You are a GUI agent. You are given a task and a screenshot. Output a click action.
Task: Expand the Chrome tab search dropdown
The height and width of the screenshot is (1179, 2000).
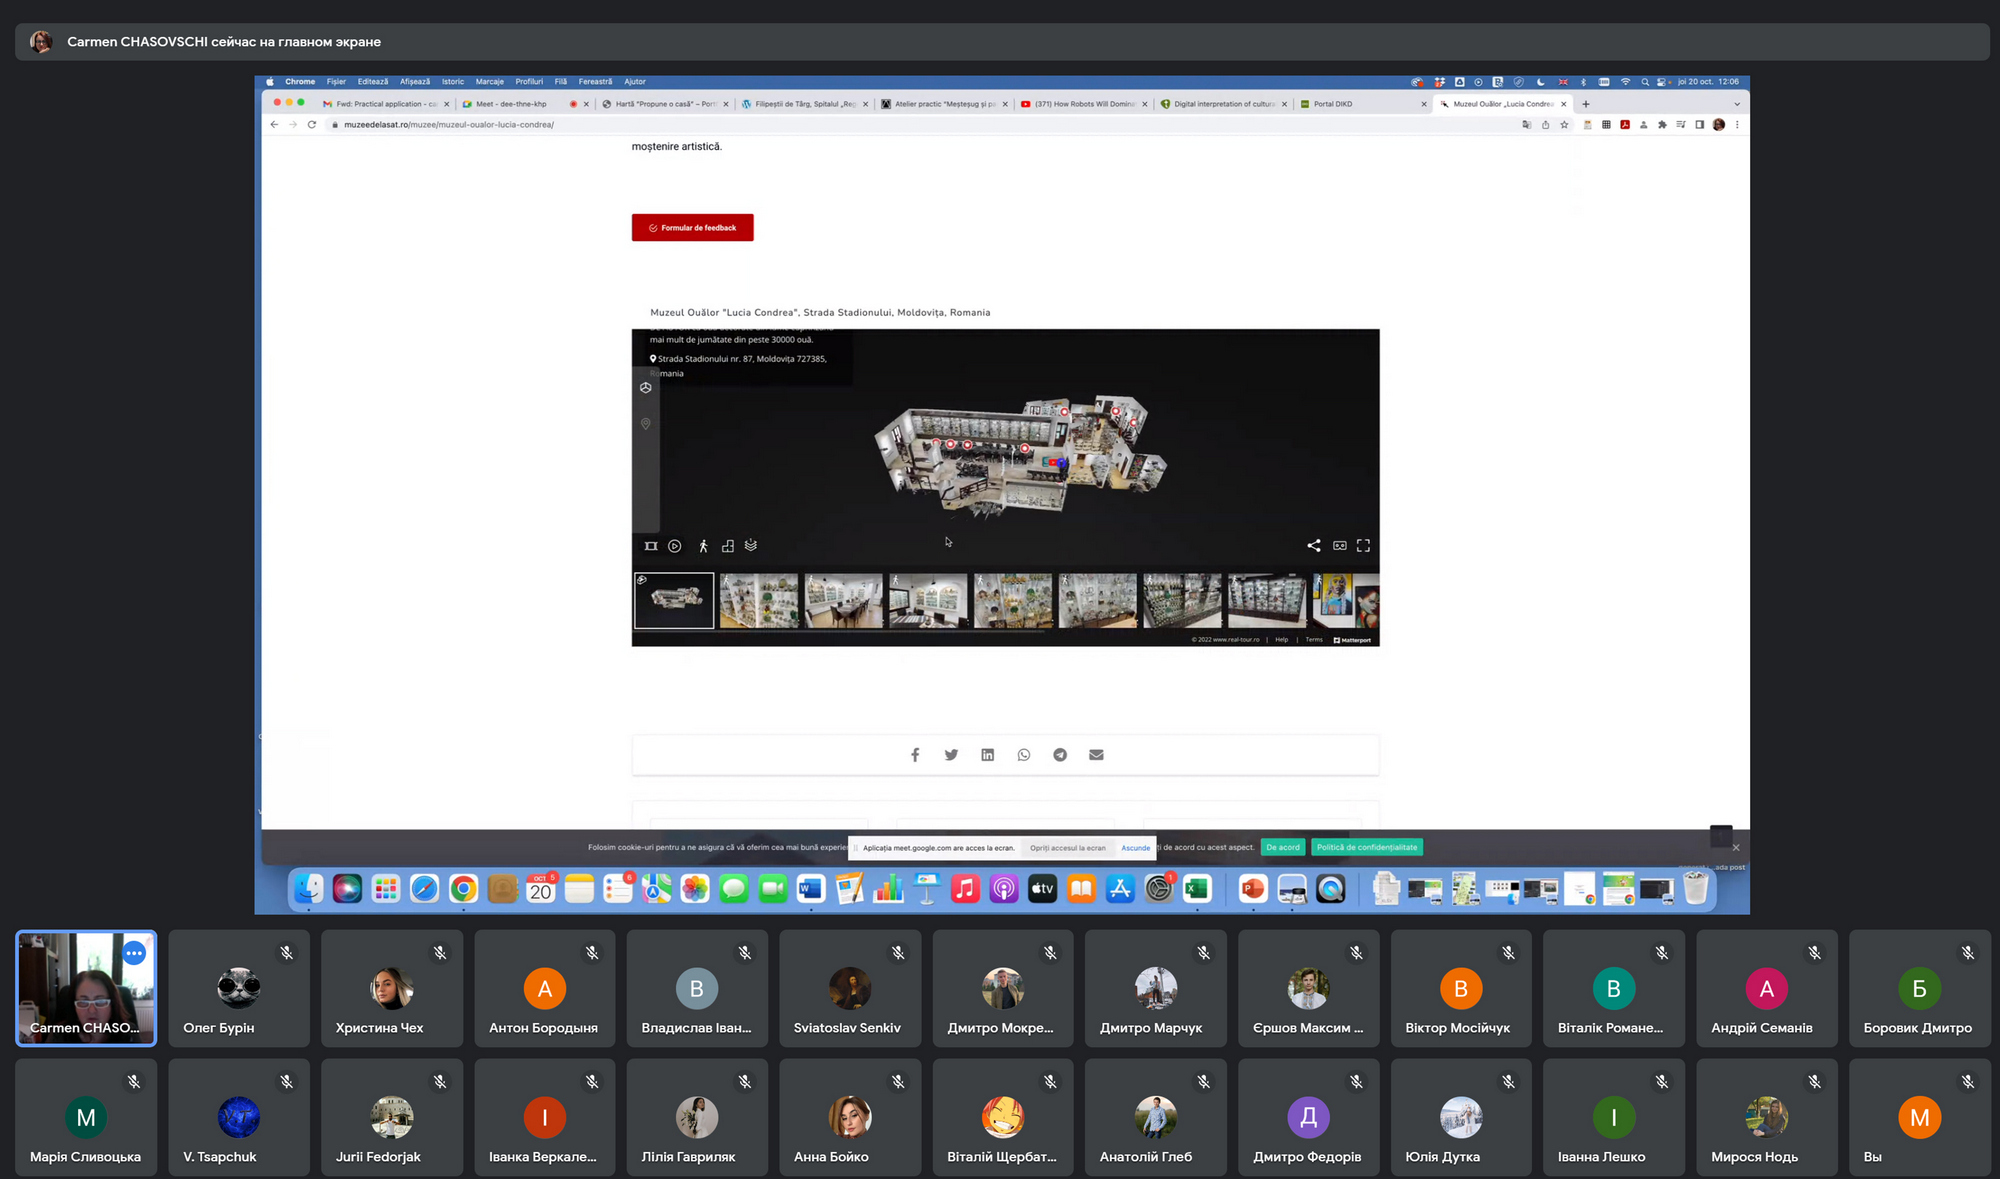click(1736, 104)
